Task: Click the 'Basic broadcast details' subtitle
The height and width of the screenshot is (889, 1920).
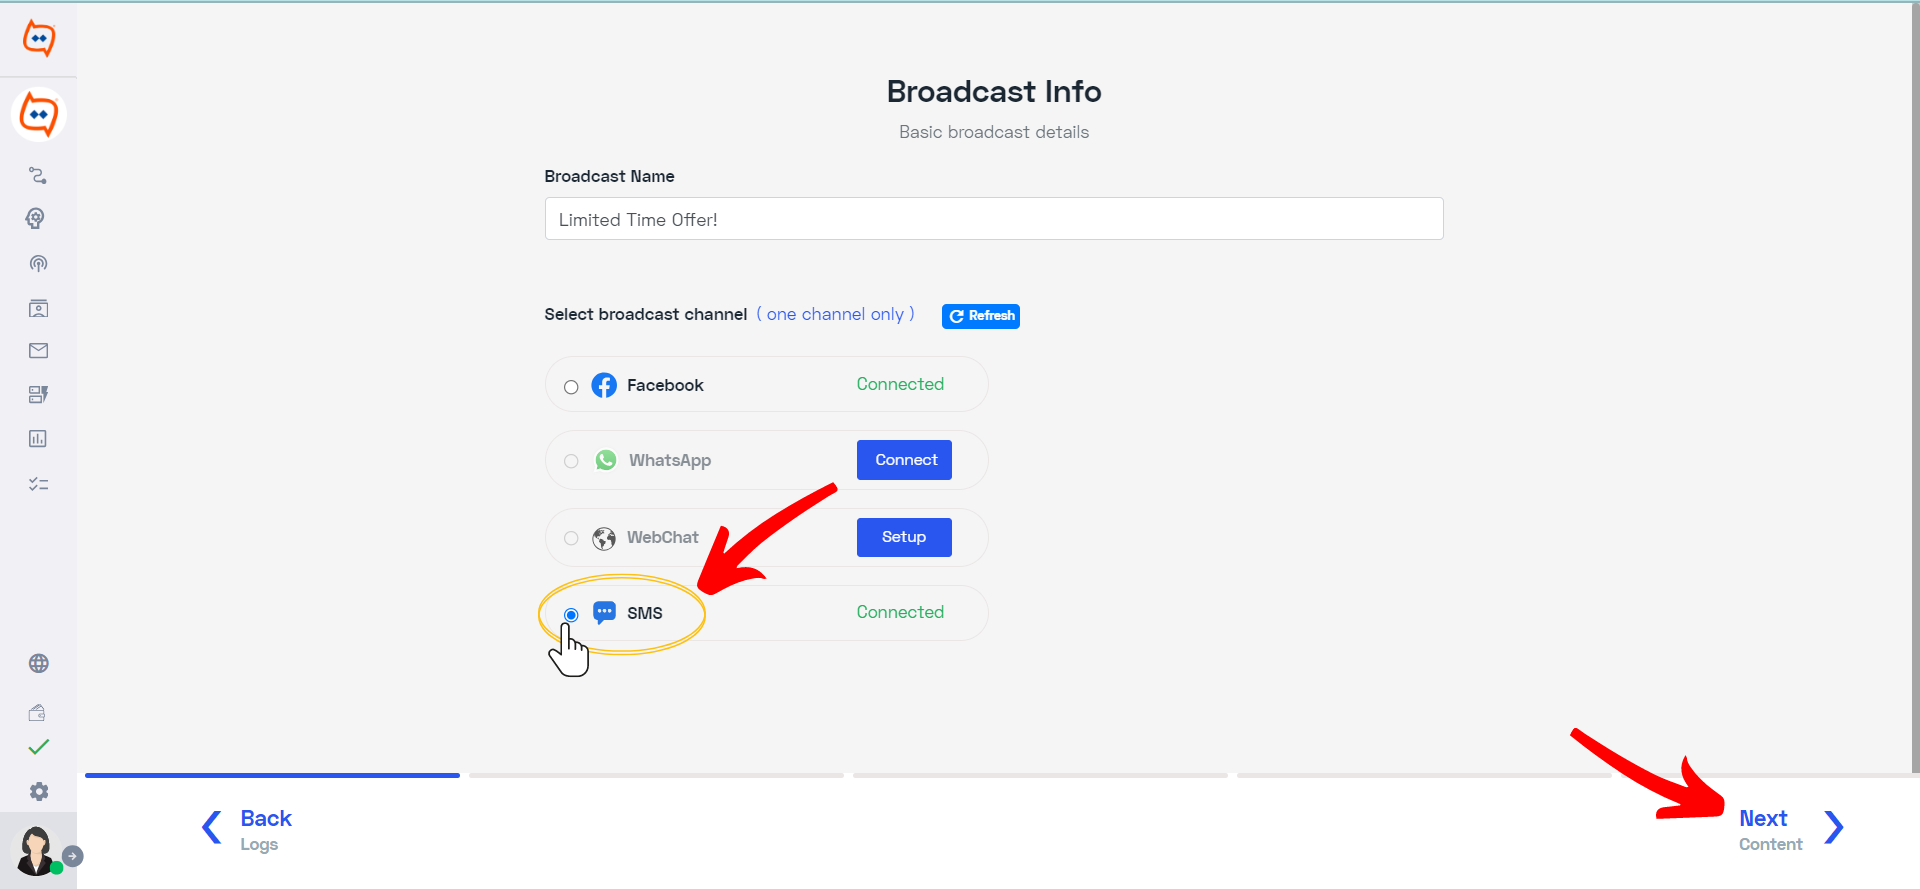Action: click(x=994, y=132)
